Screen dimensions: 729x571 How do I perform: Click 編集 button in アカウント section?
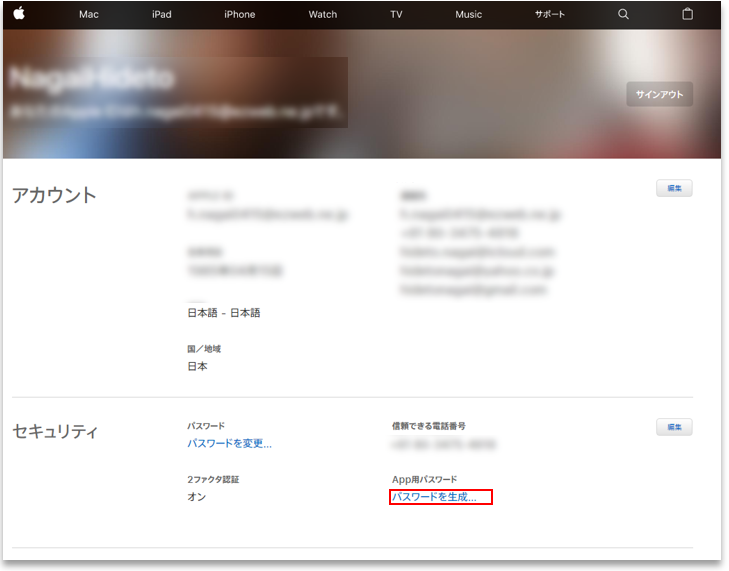[x=674, y=188]
